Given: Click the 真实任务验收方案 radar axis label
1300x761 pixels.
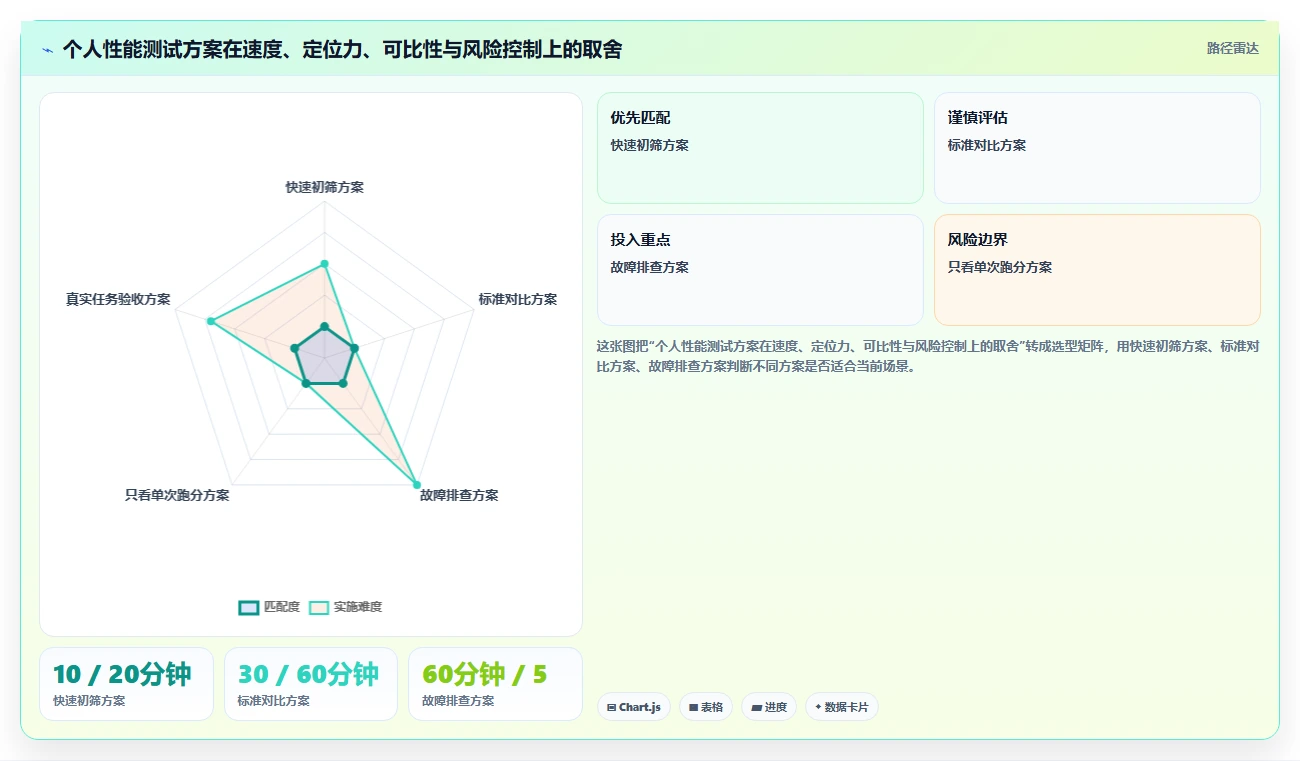Looking at the screenshot, I should pos(118,299).
